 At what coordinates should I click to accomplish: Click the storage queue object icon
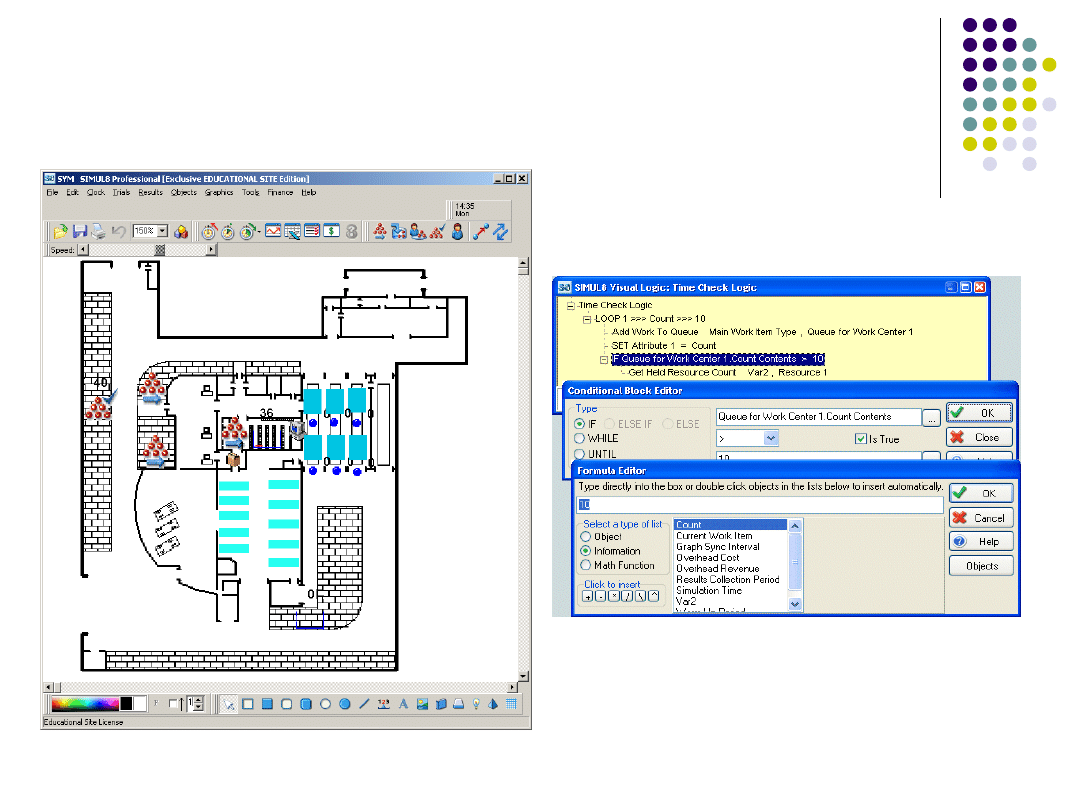(399, 231)
